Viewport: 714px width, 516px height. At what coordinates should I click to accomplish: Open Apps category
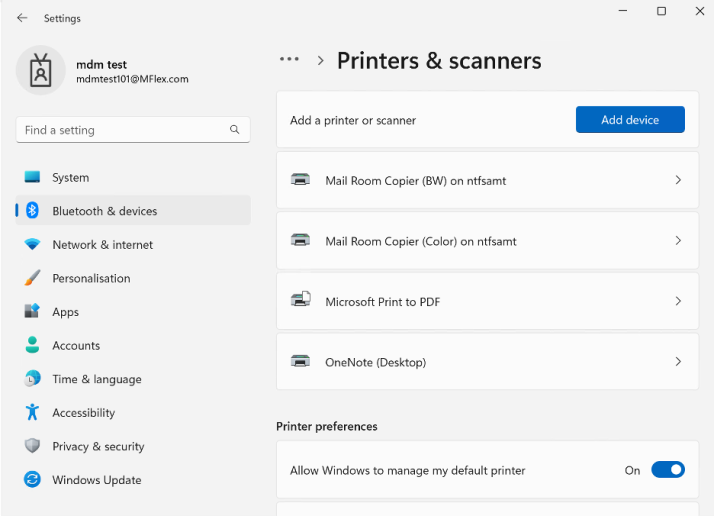[x=133, y=312]
